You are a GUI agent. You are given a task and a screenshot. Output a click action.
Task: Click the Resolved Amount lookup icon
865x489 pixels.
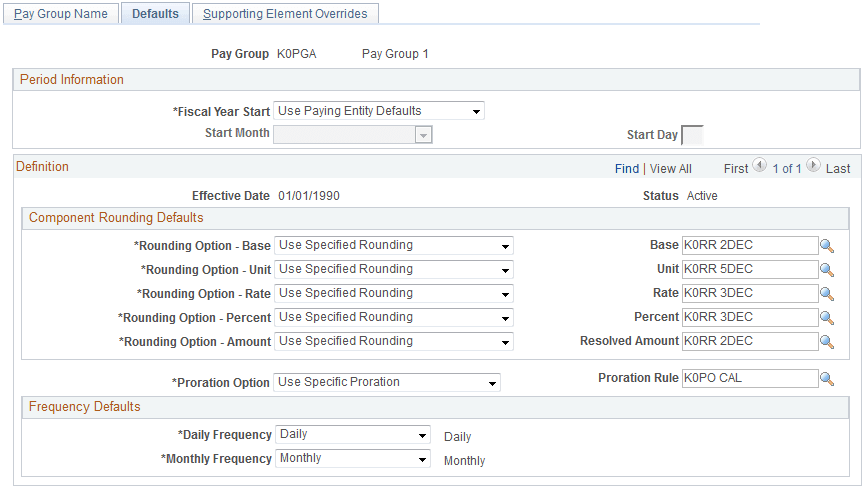827,342
